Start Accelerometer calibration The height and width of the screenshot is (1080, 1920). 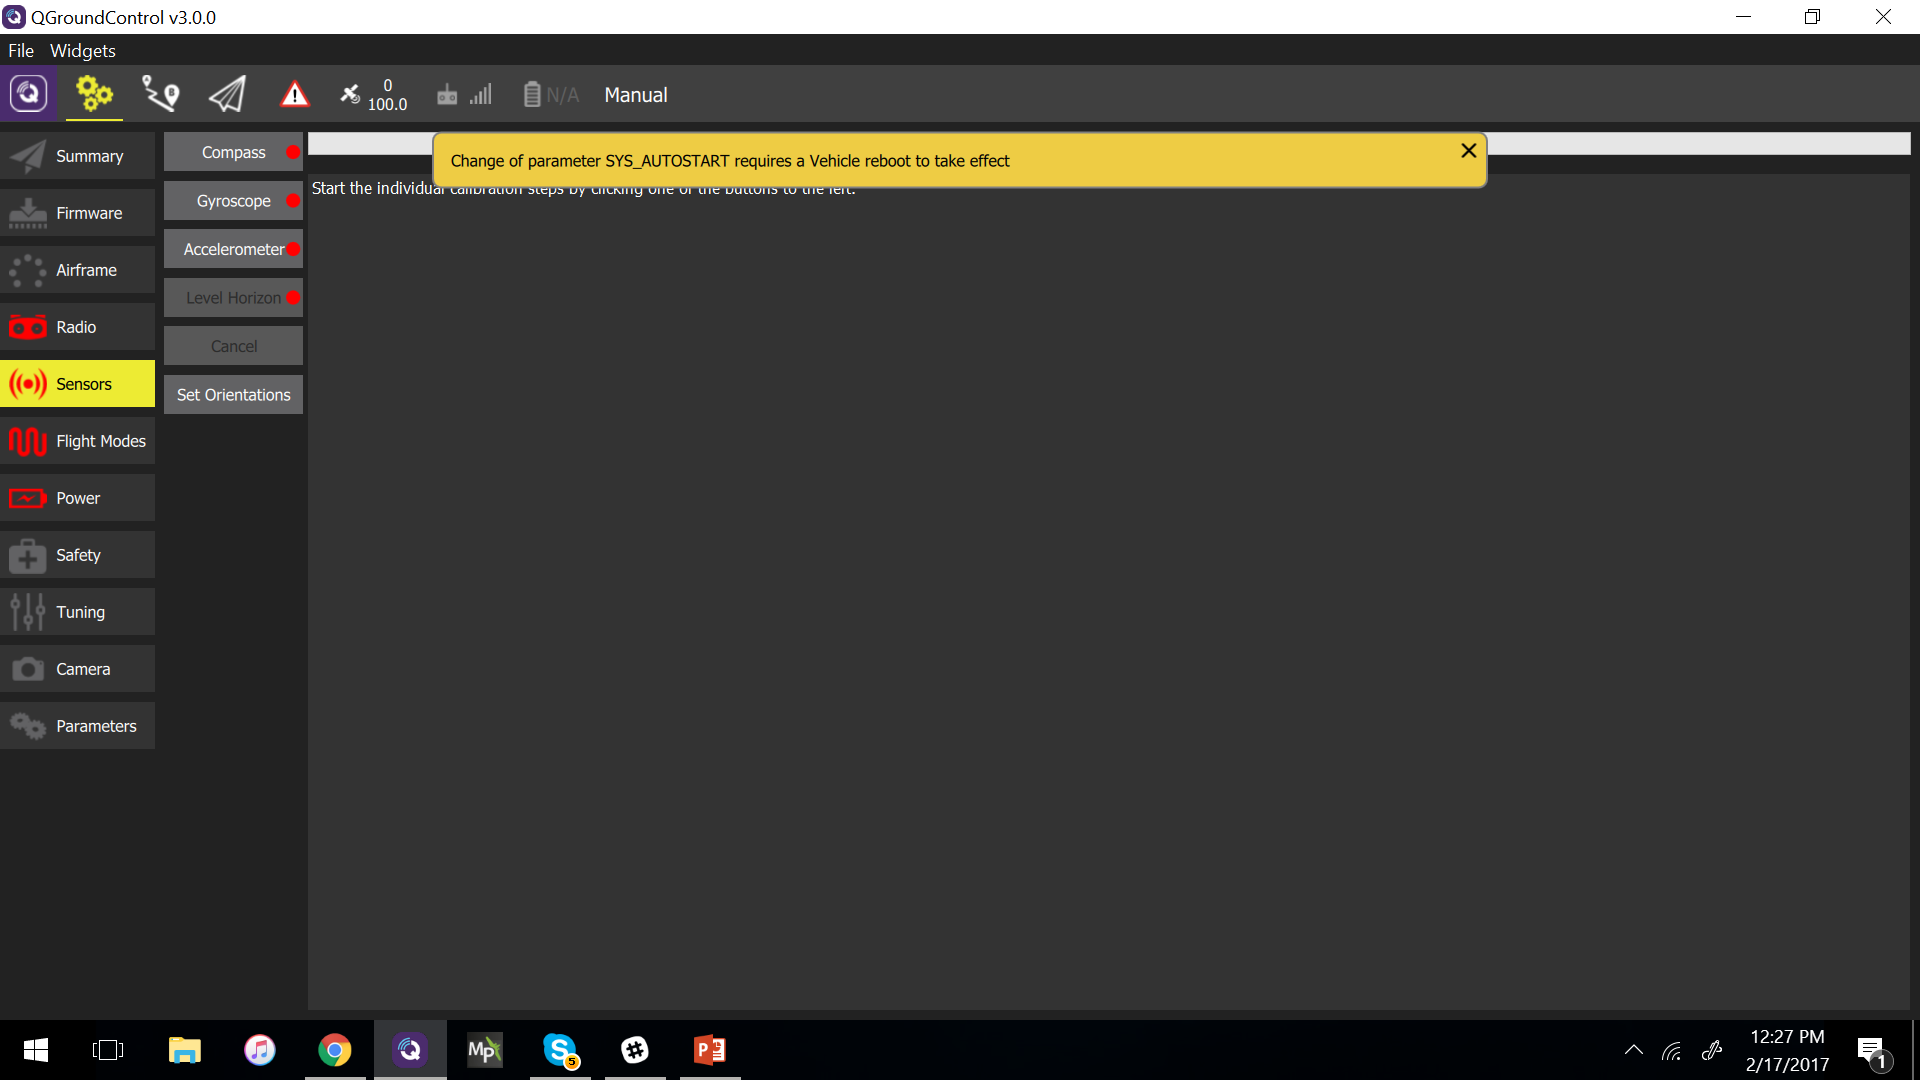pyautogui.click(x=233, y=250)
